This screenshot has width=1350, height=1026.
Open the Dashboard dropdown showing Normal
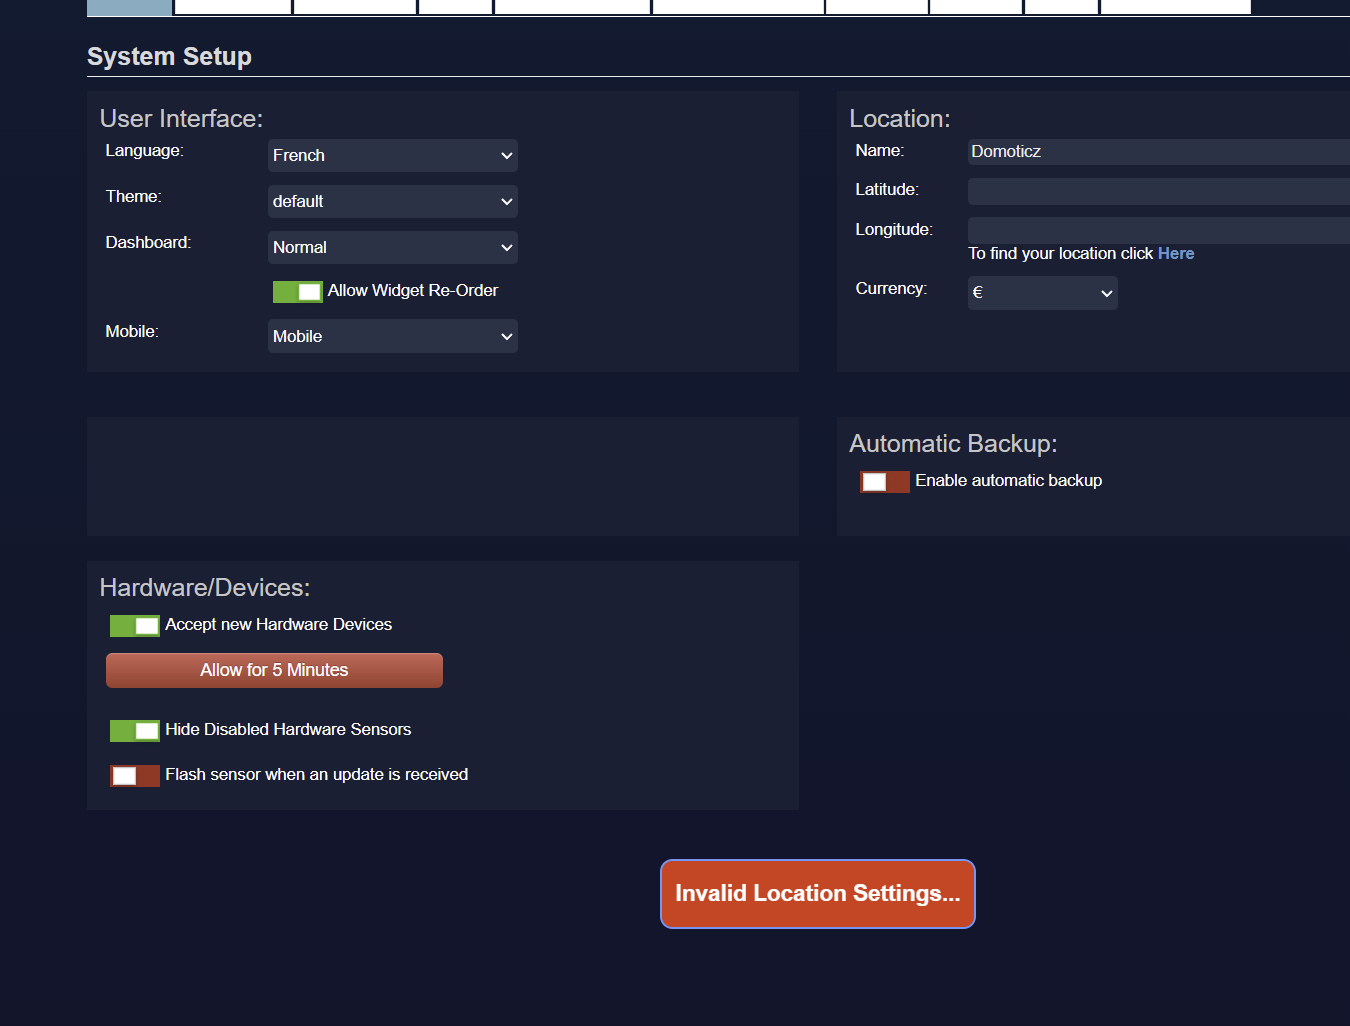[392, 248]
